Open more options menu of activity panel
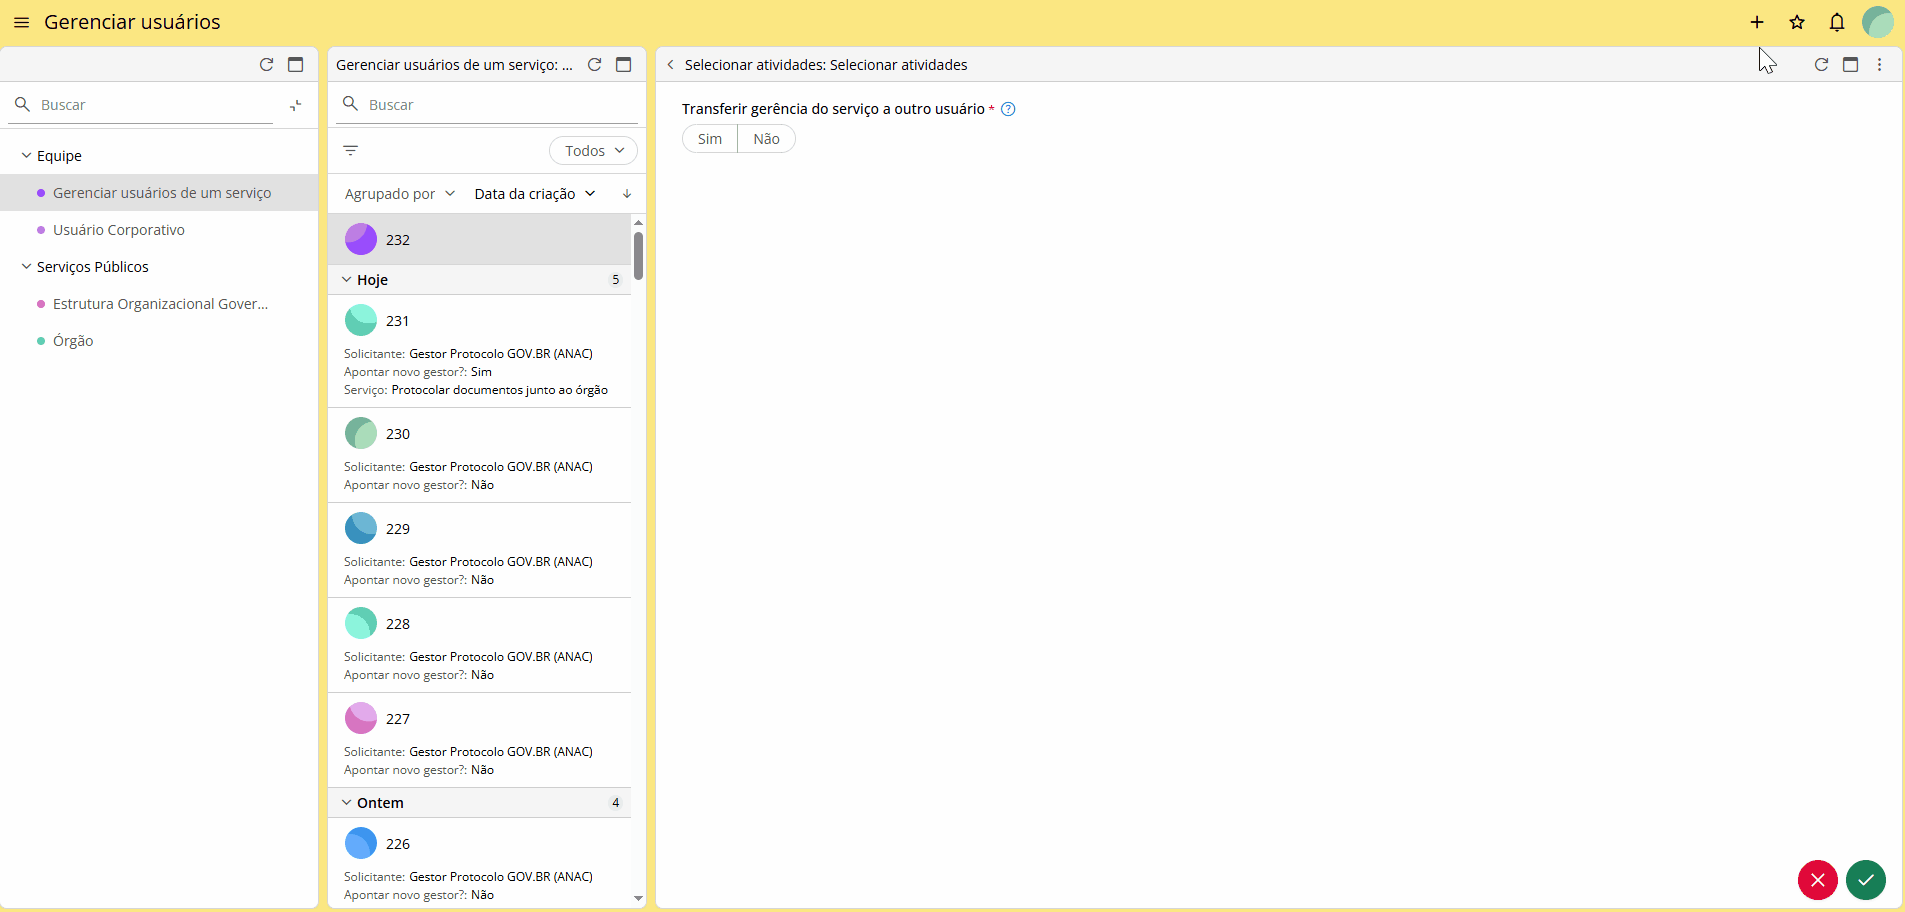 point(1880,64)
